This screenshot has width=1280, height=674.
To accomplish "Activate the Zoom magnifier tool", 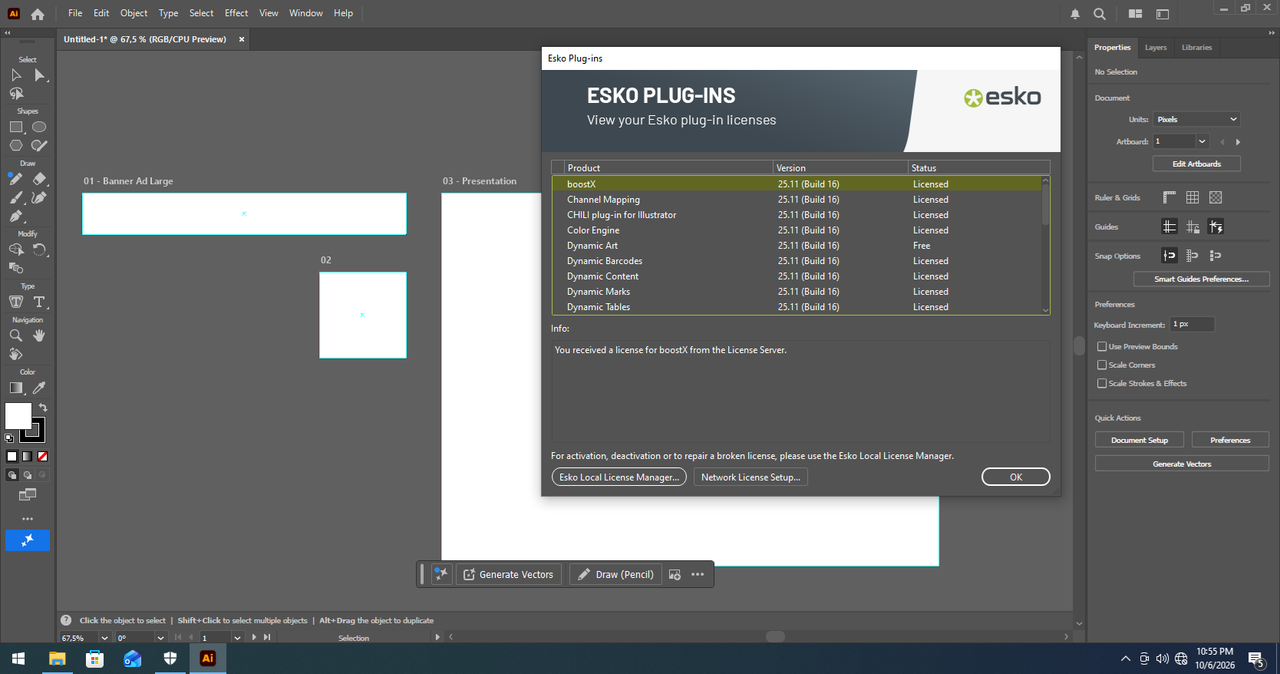I will coord(16,335).
